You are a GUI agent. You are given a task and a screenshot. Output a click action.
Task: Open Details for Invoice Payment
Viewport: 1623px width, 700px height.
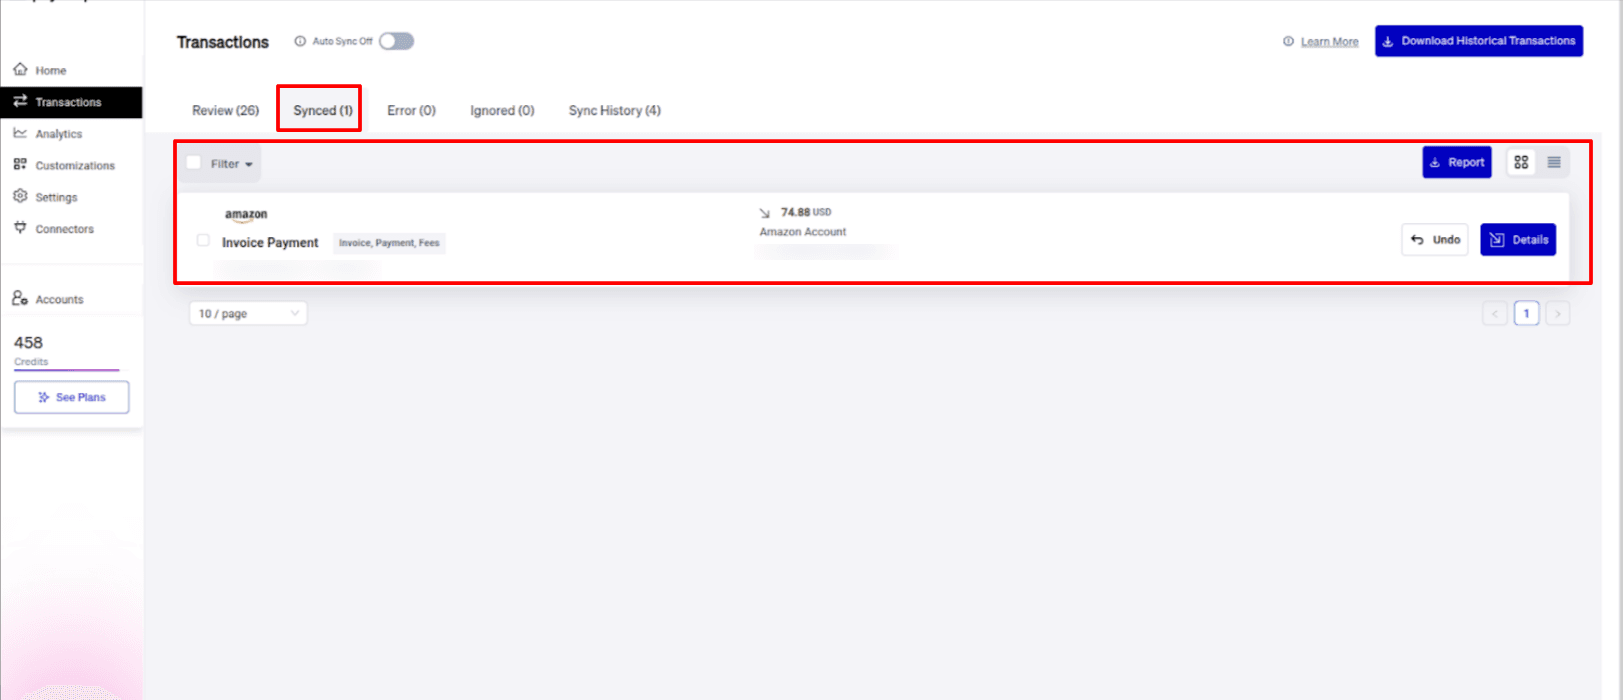(1518, 240)
